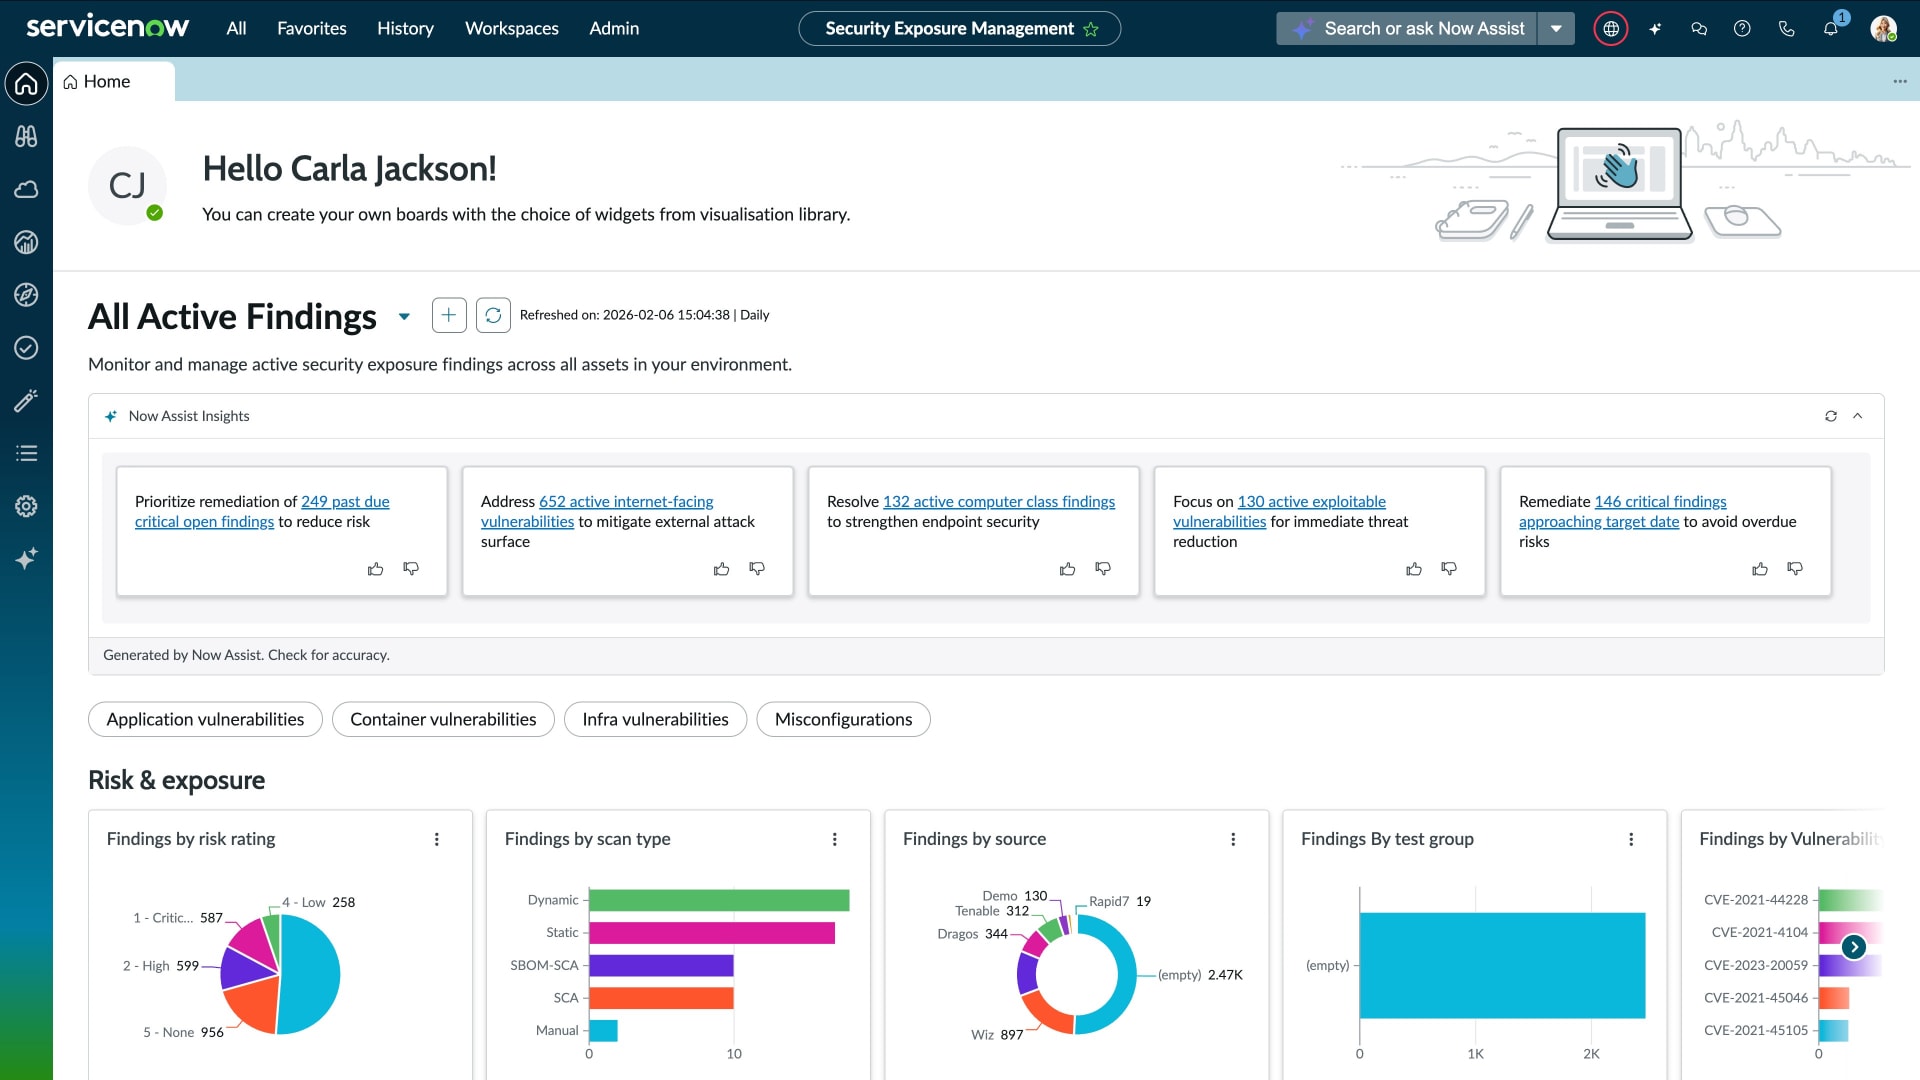Click the Container vulnerabilities filter button

point(443,719)
